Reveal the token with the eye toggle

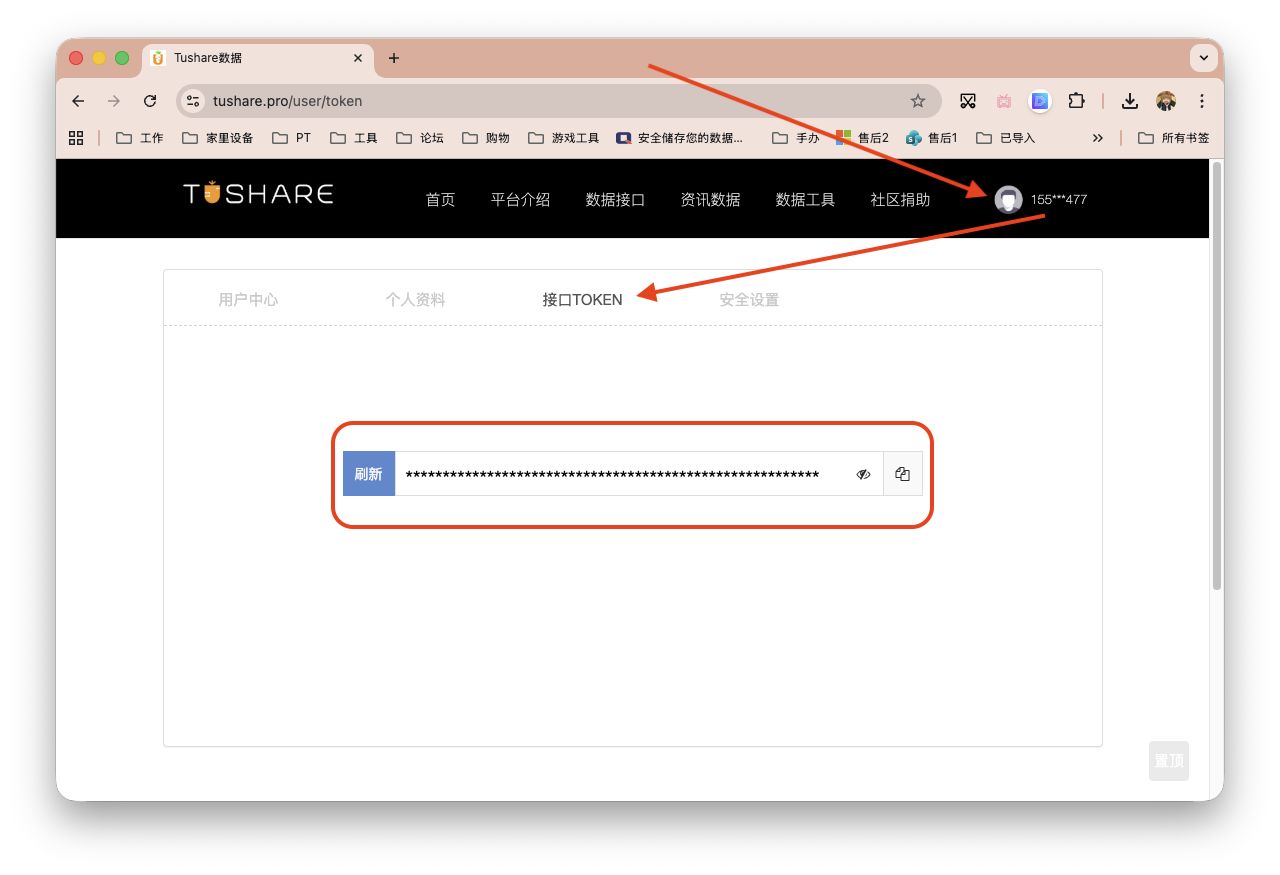tap(862, 473)
